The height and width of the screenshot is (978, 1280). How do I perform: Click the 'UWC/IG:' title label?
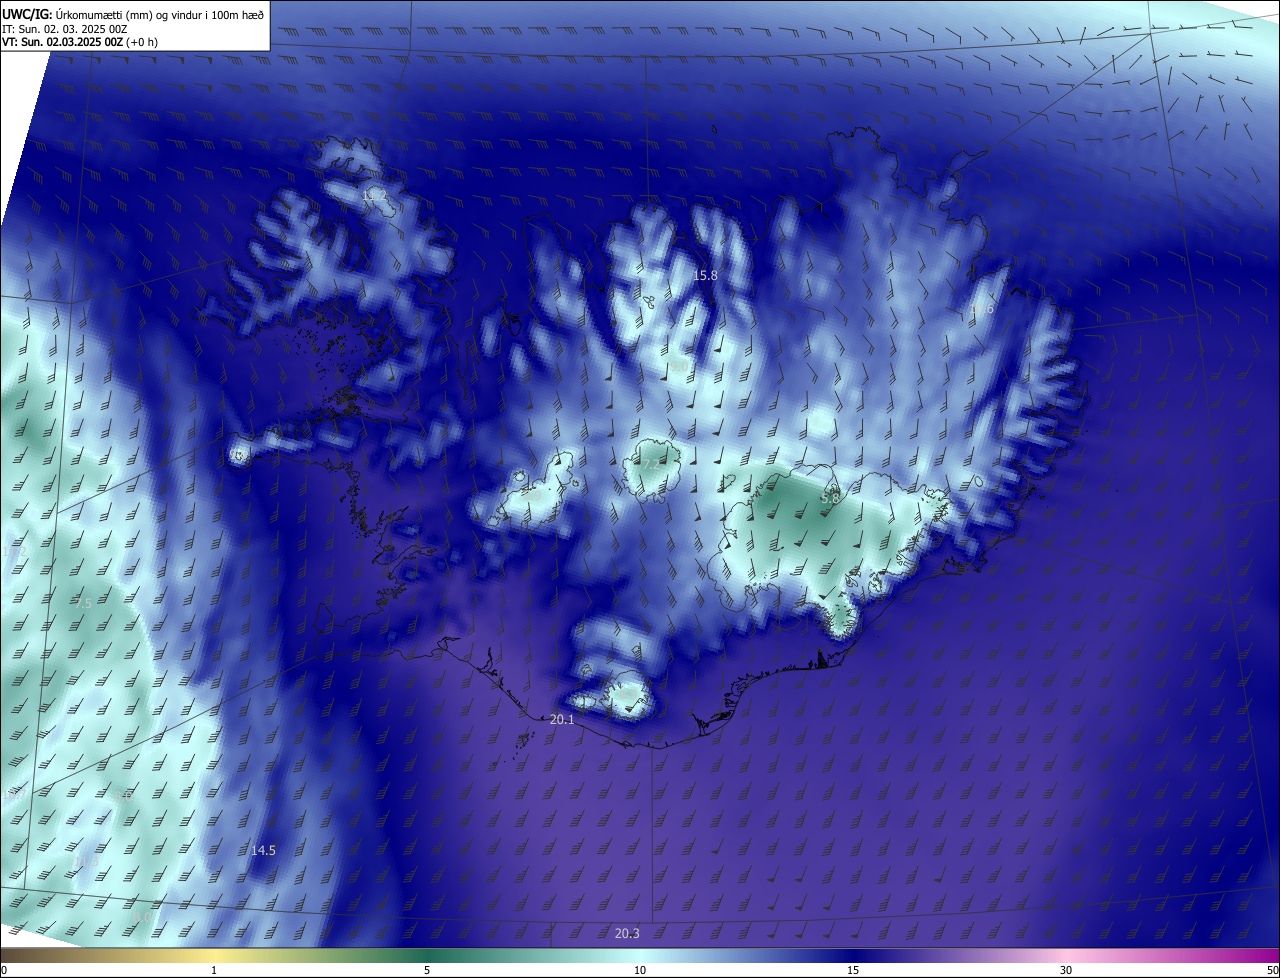coord(27,14)
